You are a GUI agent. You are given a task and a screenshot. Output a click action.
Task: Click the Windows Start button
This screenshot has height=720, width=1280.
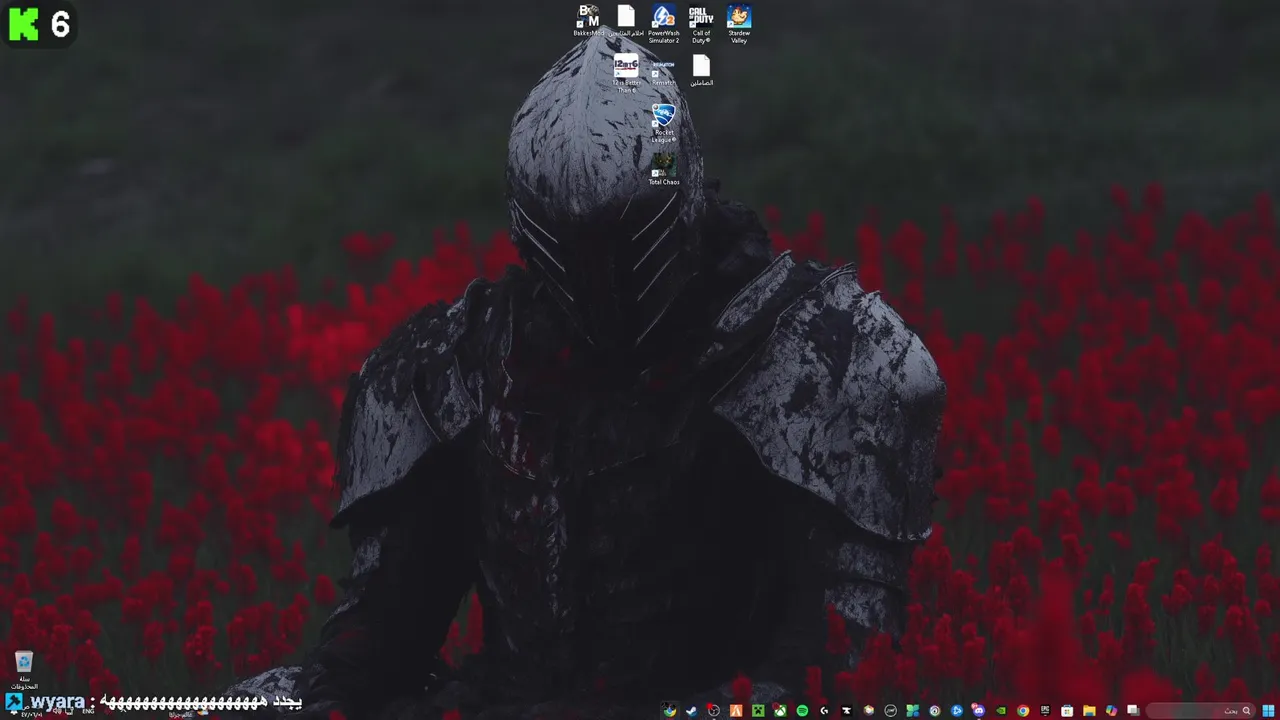(1268, 711)
